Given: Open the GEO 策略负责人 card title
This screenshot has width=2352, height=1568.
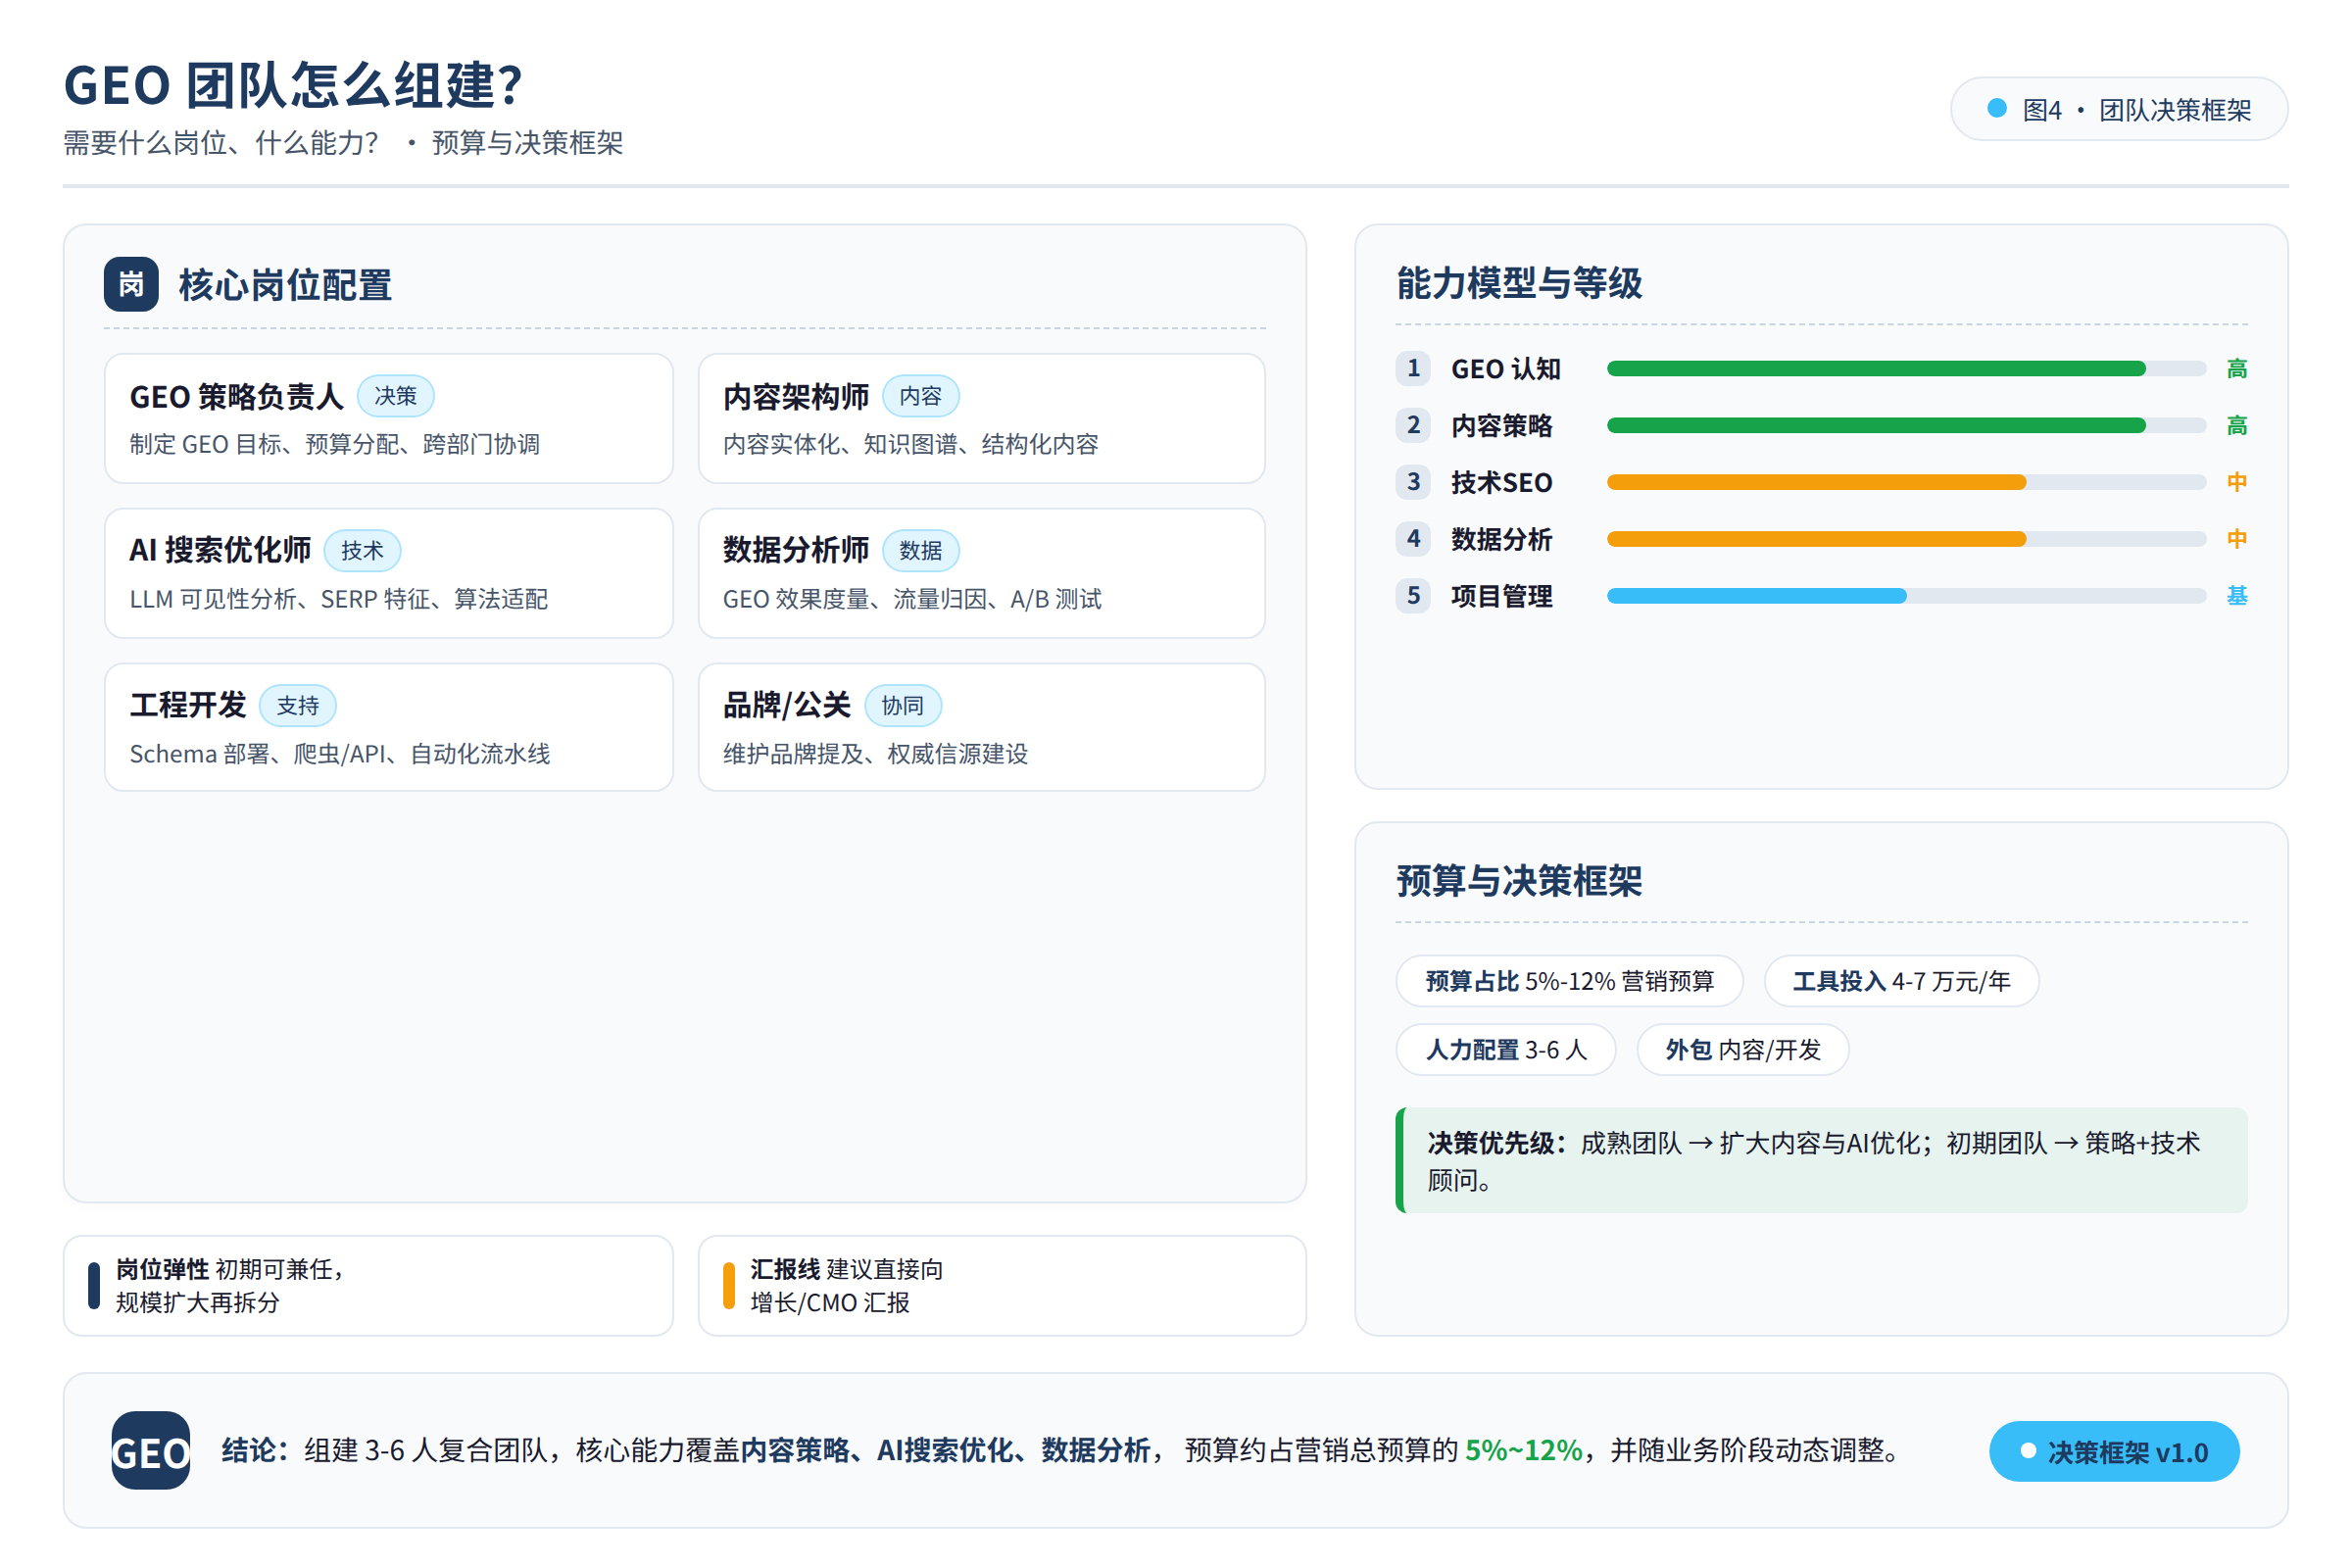Looking at the screenshot, I should pos(236,396).
